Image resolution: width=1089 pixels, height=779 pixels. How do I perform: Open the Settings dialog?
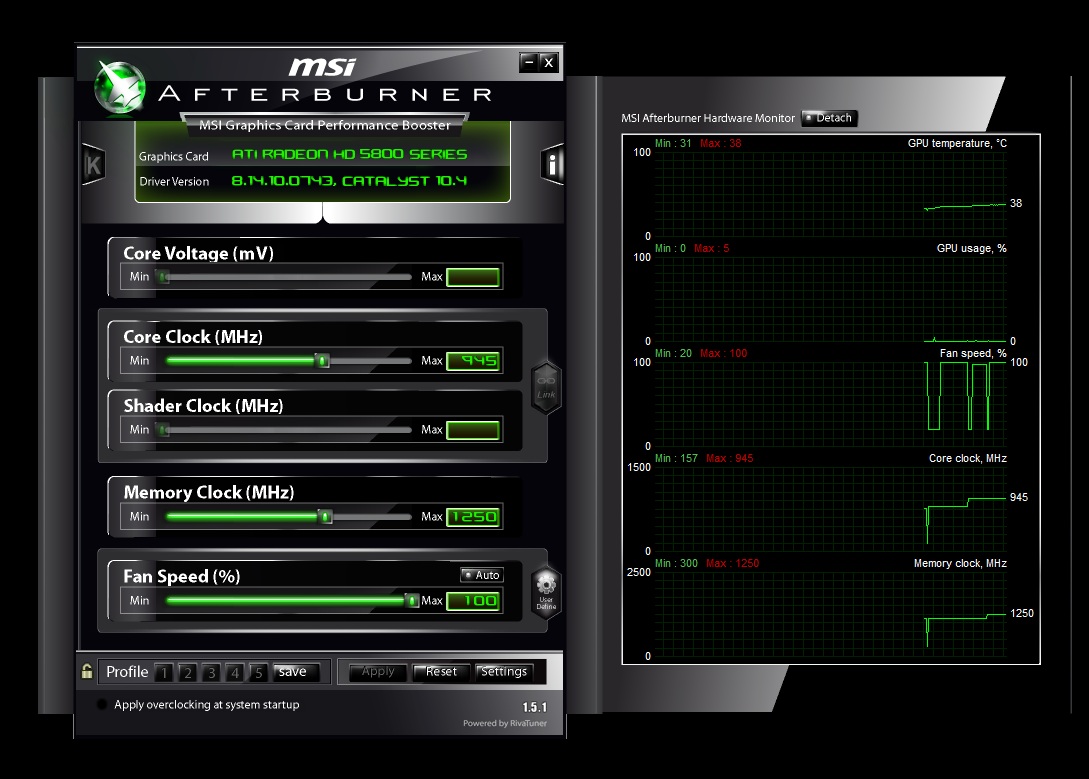504,672
